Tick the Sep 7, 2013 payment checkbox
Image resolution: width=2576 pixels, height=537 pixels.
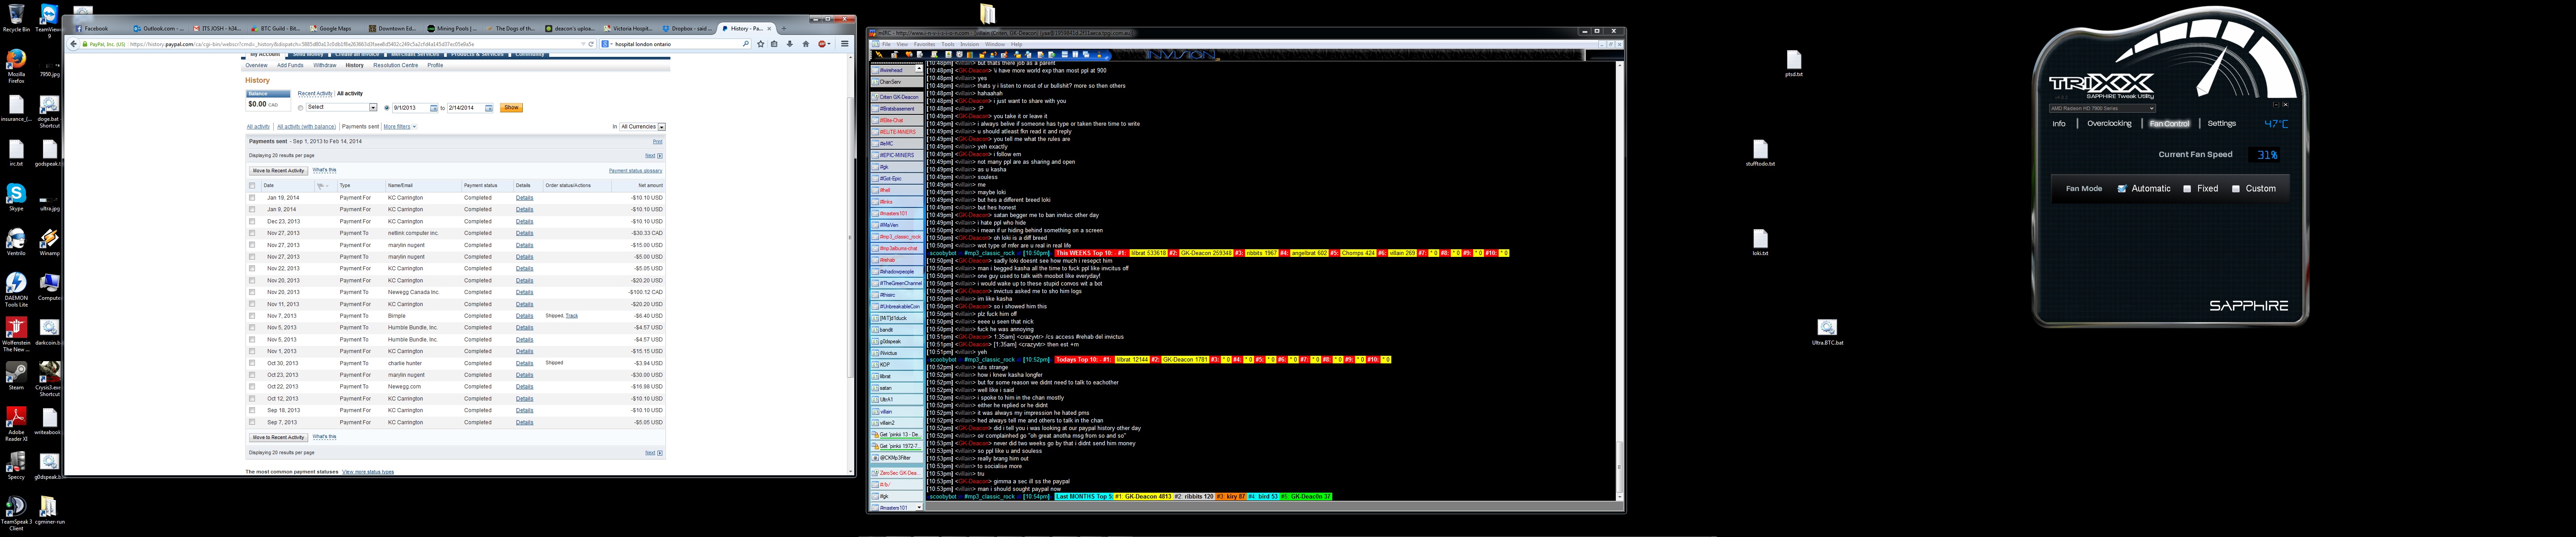[x=252, y=422]
